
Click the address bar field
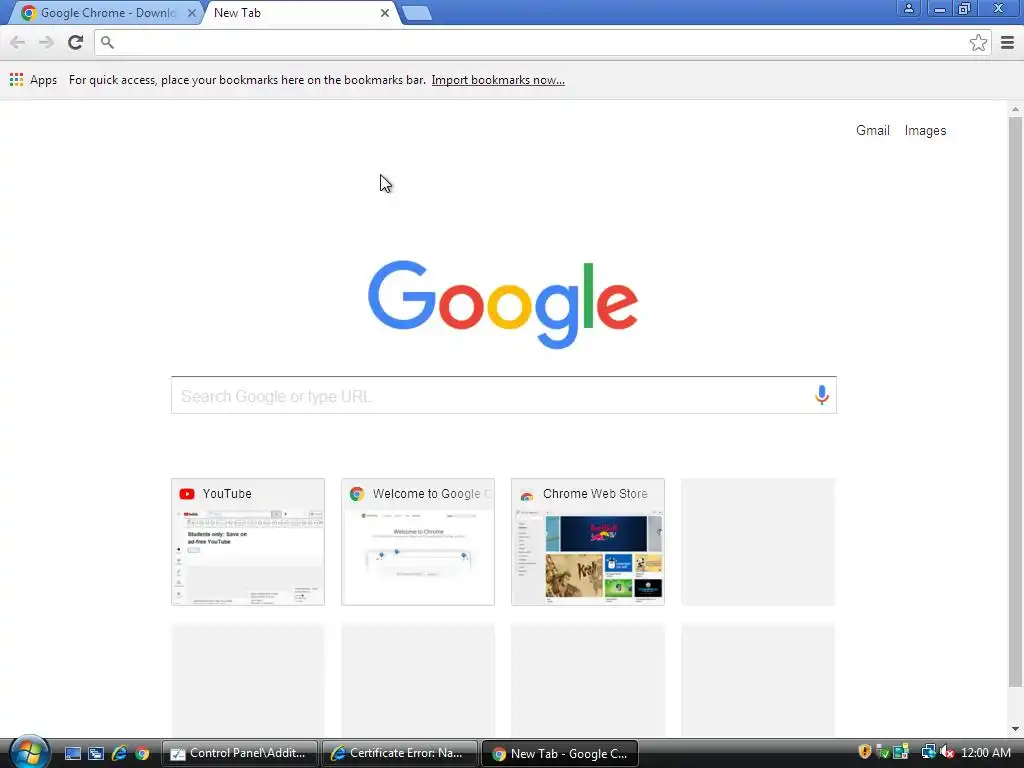point(542,42)
